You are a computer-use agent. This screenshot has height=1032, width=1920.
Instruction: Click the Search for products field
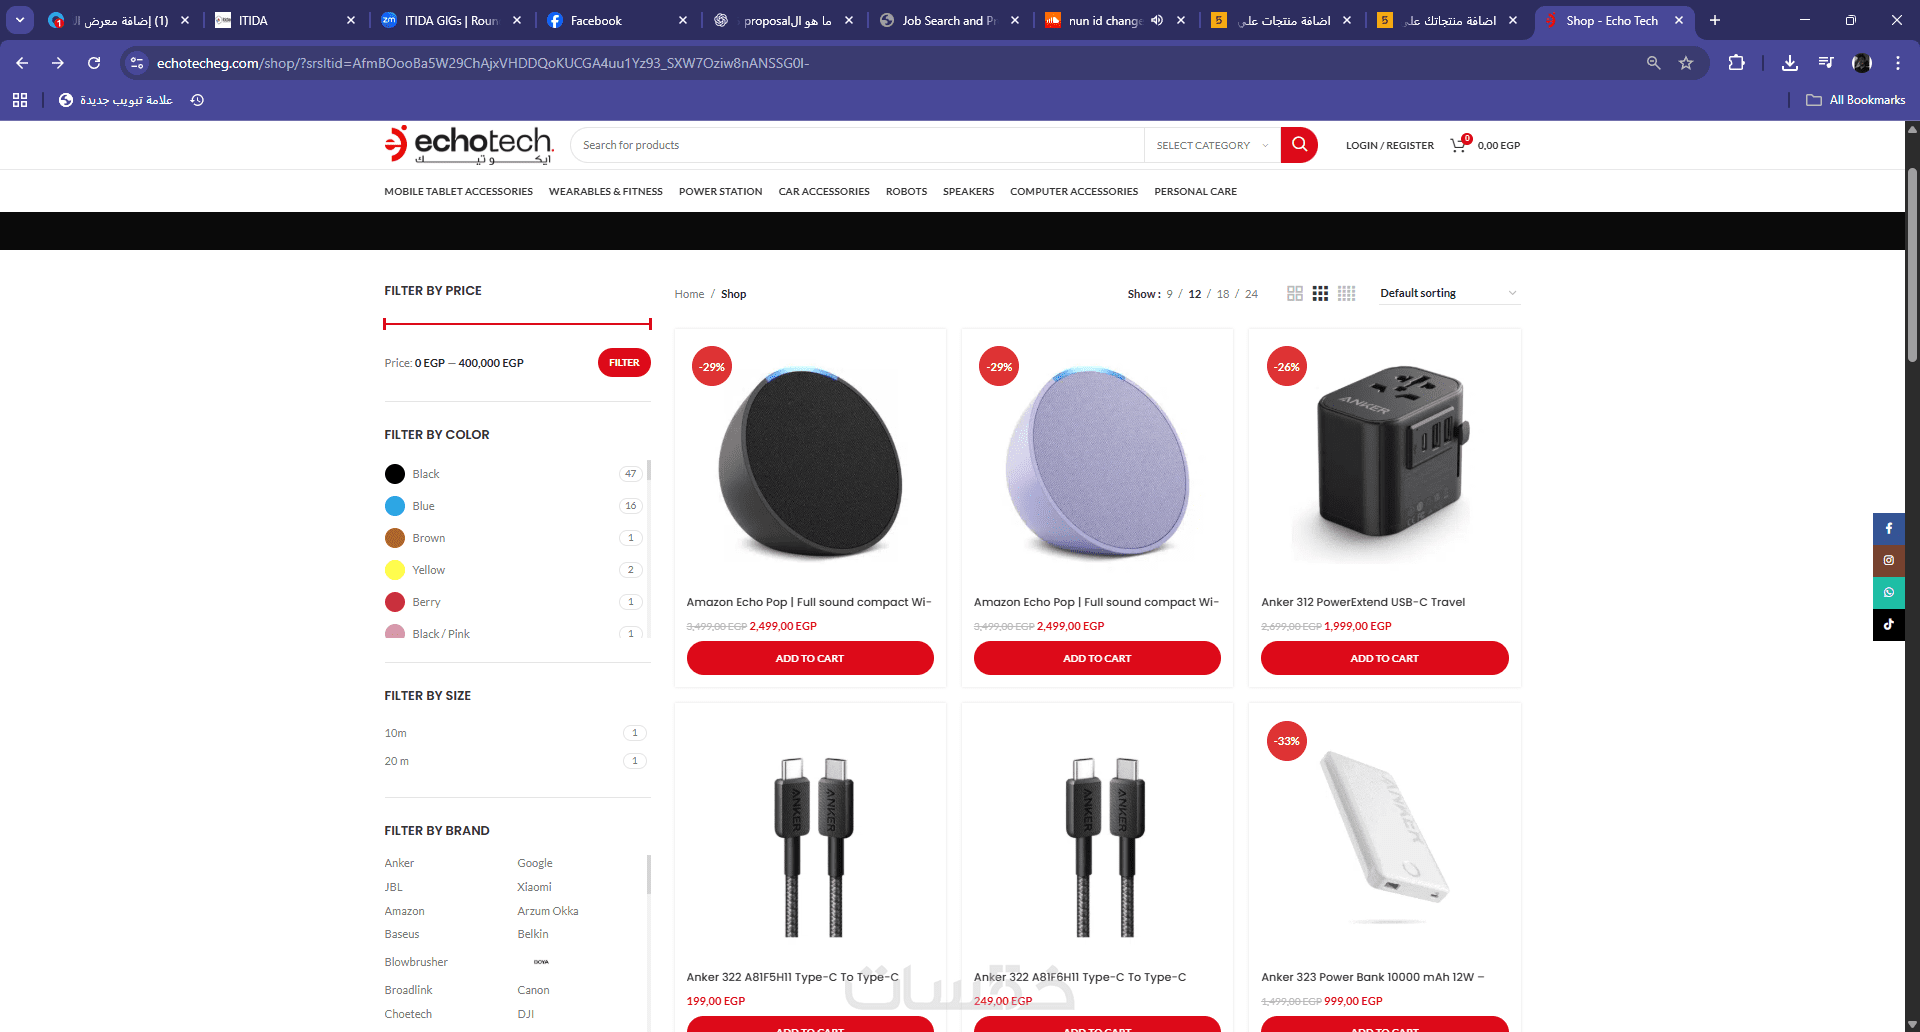pos(857,145)
